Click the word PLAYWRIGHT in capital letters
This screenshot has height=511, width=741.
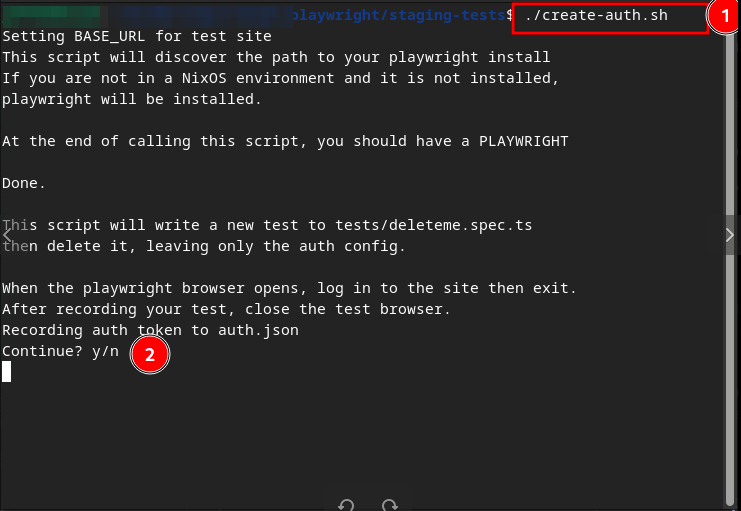524,141
